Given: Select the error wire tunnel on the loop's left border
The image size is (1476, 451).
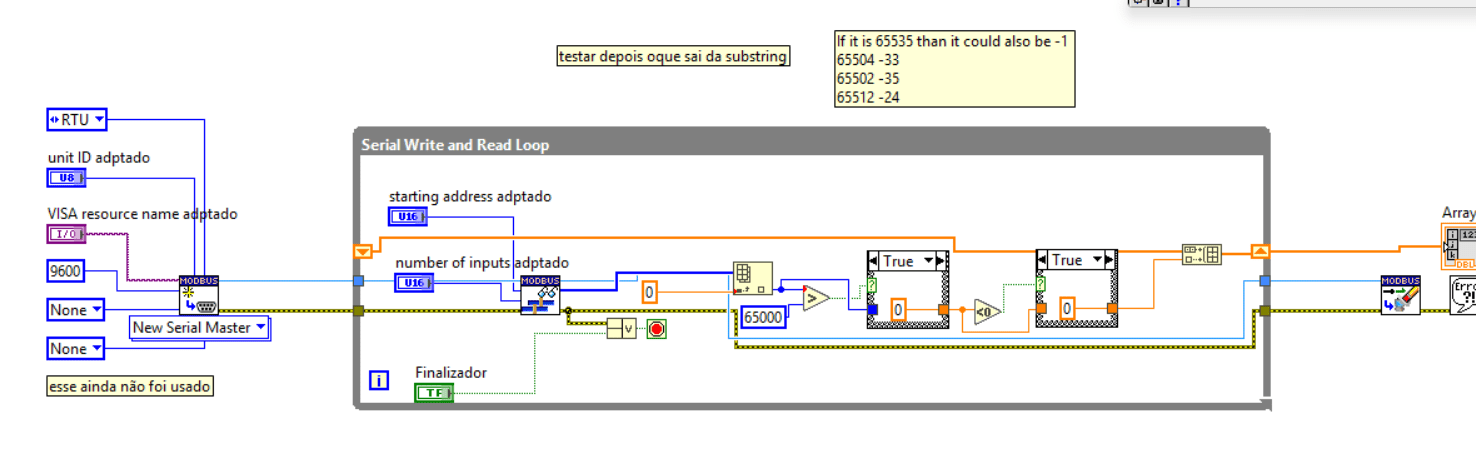Looking at the screenshot, I should coord(359,311).
